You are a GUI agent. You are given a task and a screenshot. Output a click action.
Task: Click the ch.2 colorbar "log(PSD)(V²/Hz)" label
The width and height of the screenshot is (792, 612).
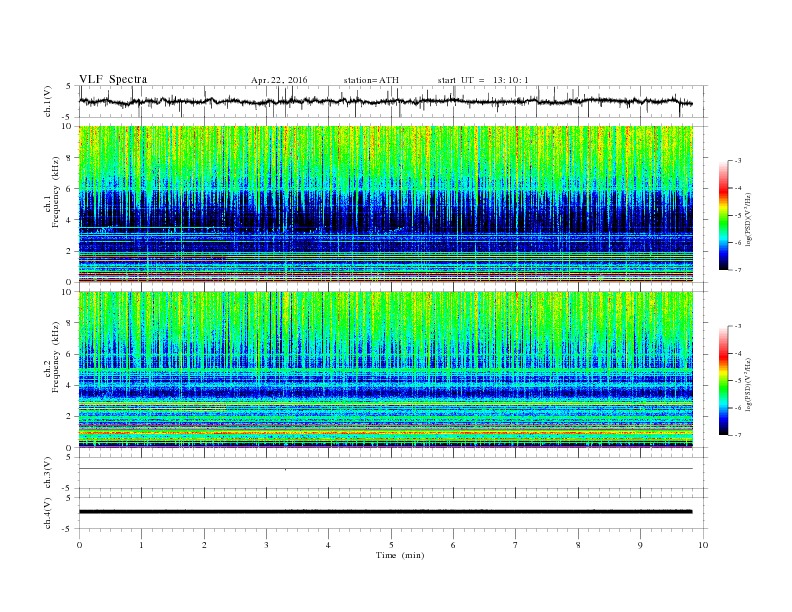pyautogui.click(x=749, y=384)
